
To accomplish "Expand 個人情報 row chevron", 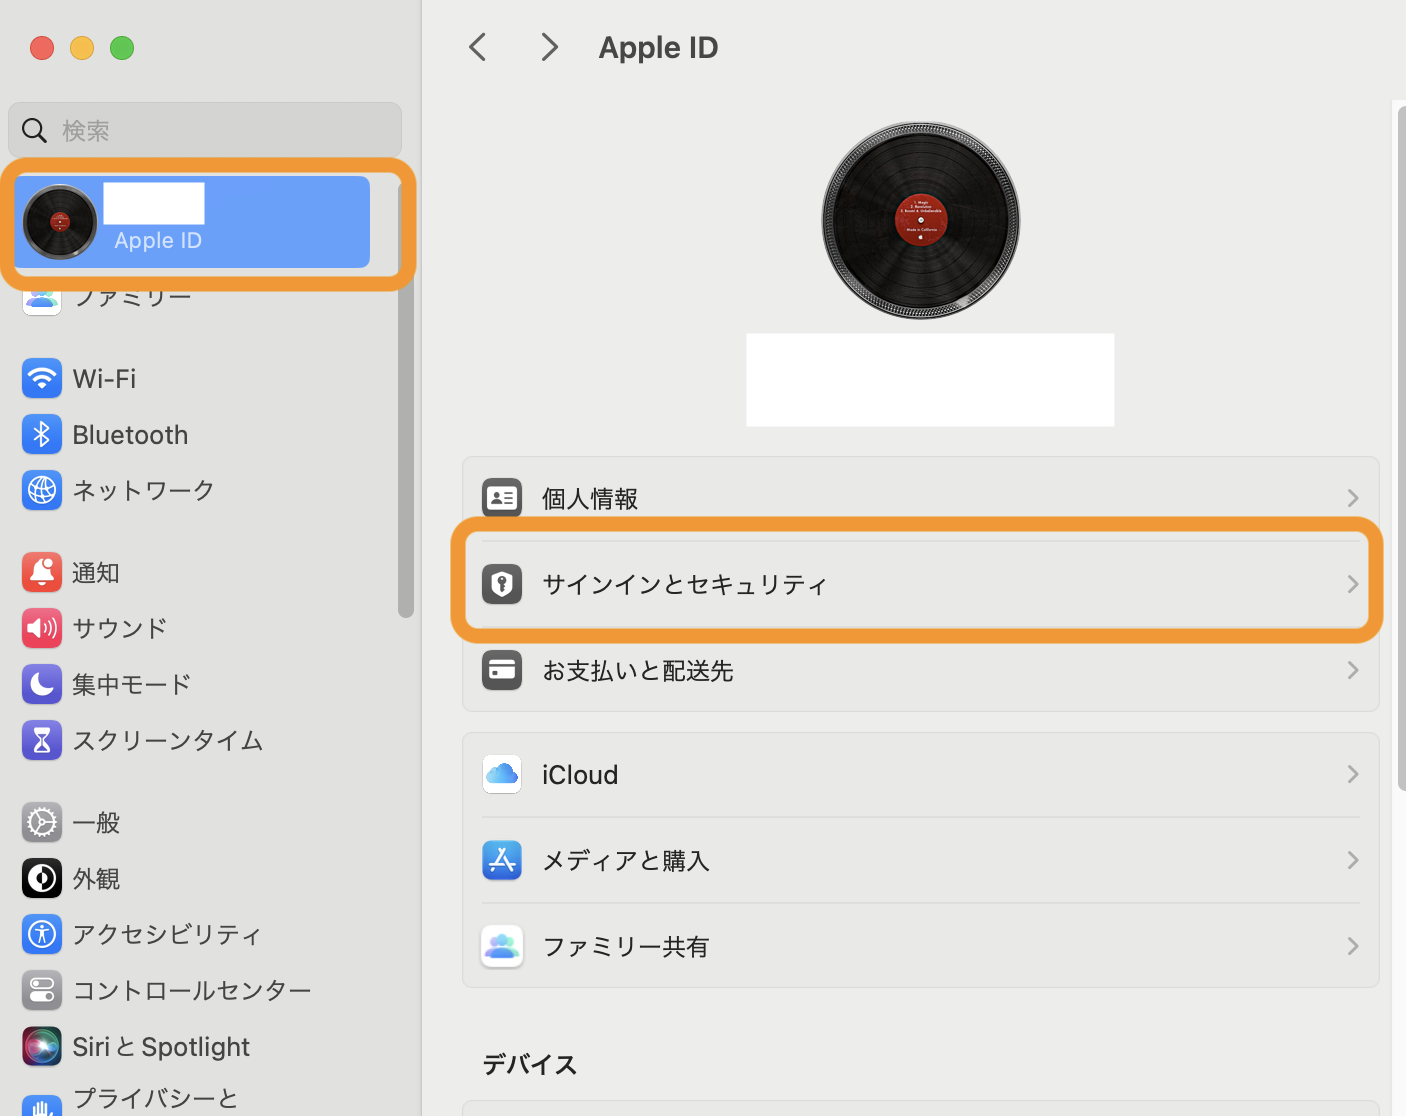I will point(1352,498).
